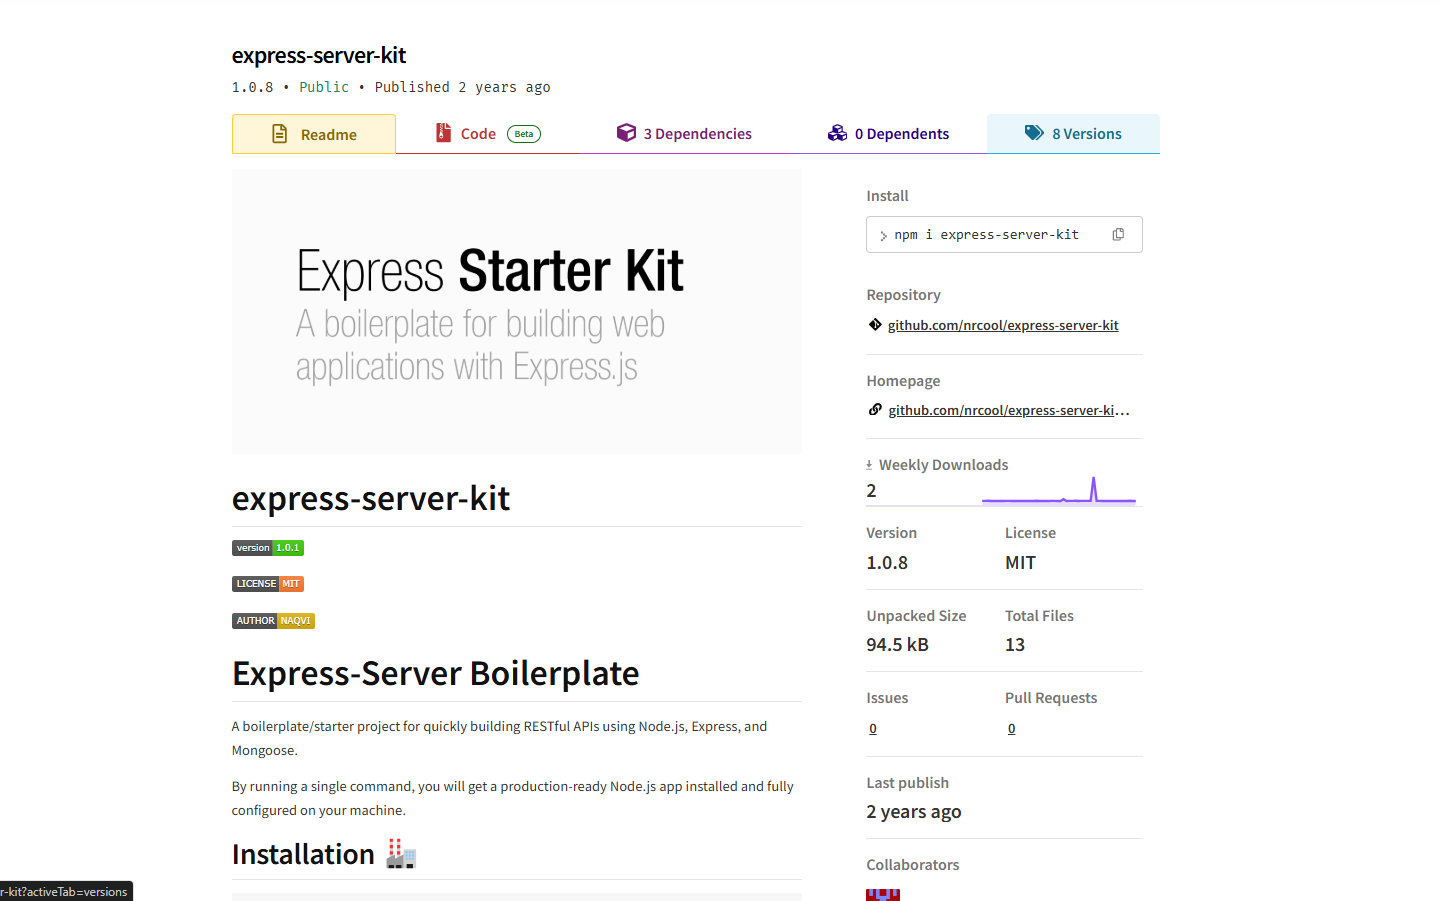Click the 'Installation' heading
The height and width of the screenshot is (901, 1441).
pyautogui.click(x=303, y=854)
